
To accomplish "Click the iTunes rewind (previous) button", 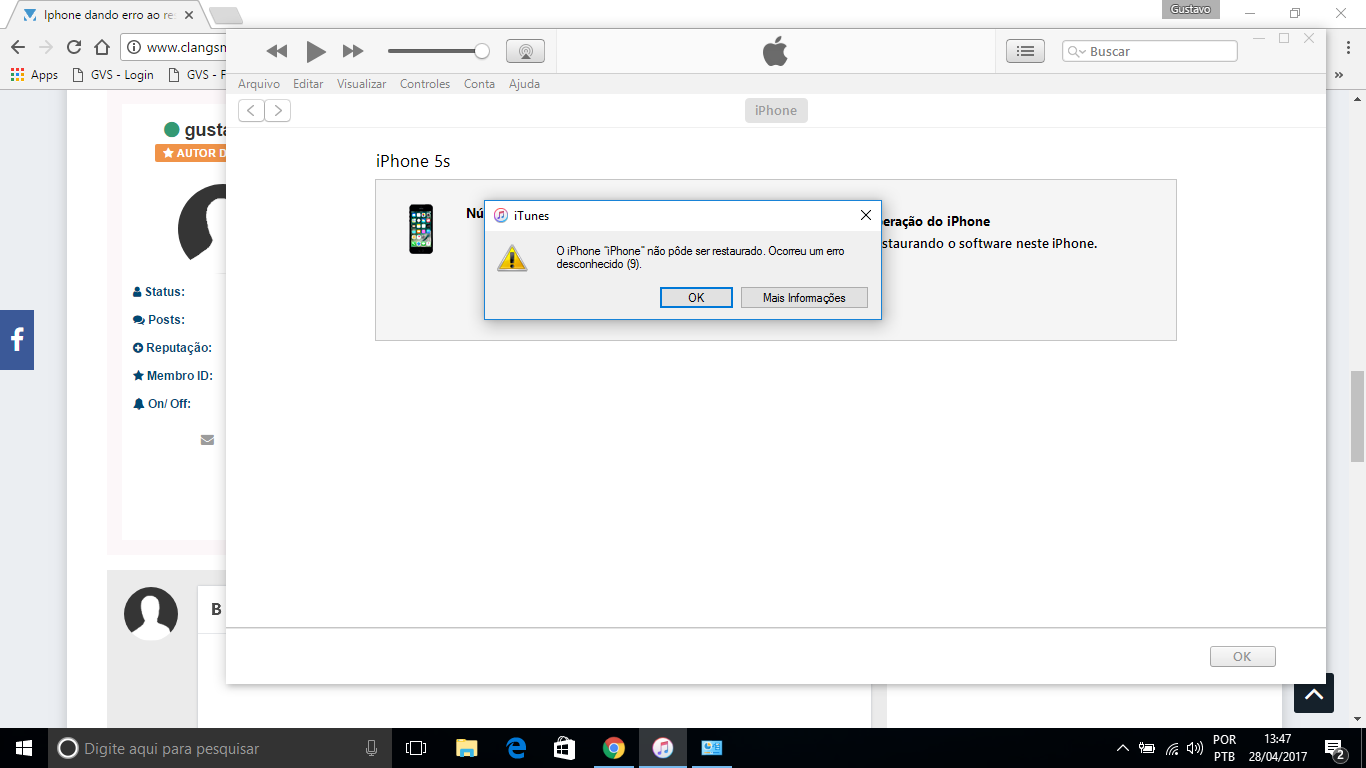I will (x=277, y=51).
